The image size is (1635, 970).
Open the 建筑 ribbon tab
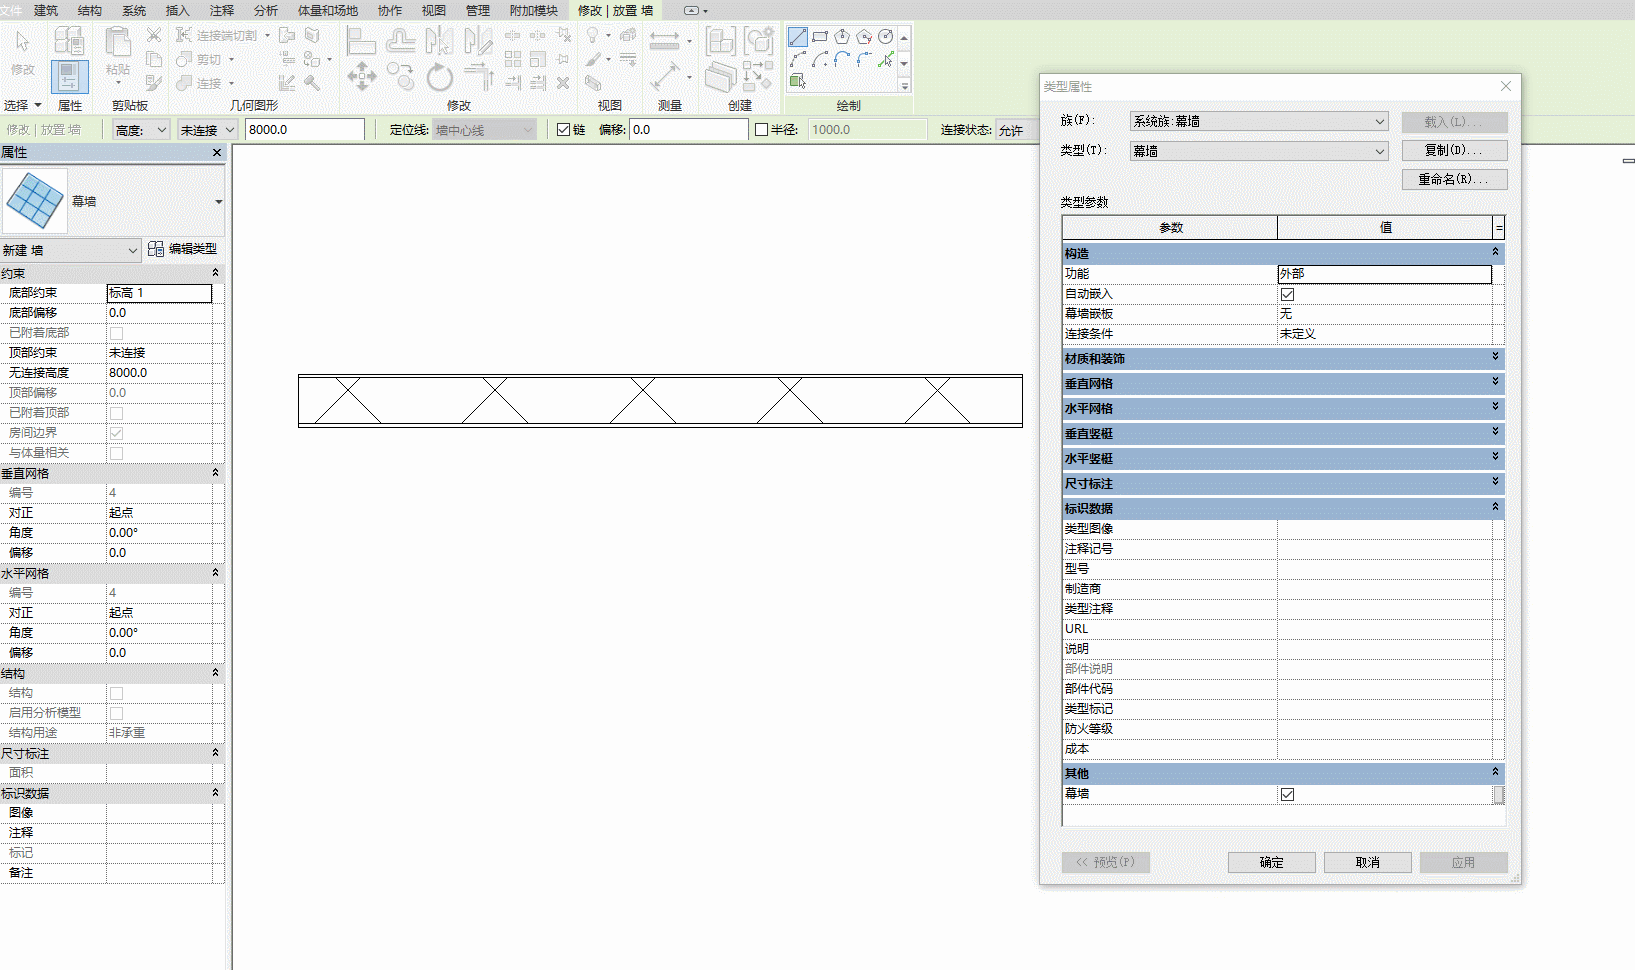[x=46, y=10]
